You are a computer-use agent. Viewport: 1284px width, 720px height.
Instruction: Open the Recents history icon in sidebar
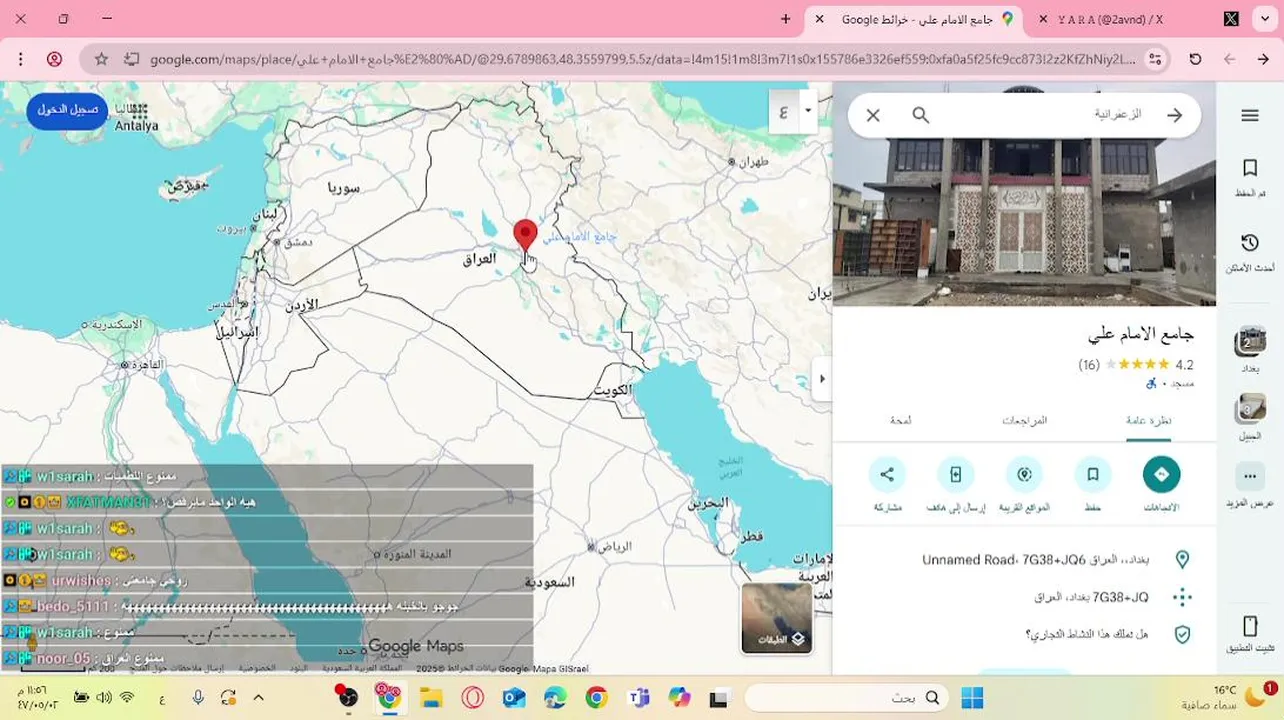(1249, 251)
